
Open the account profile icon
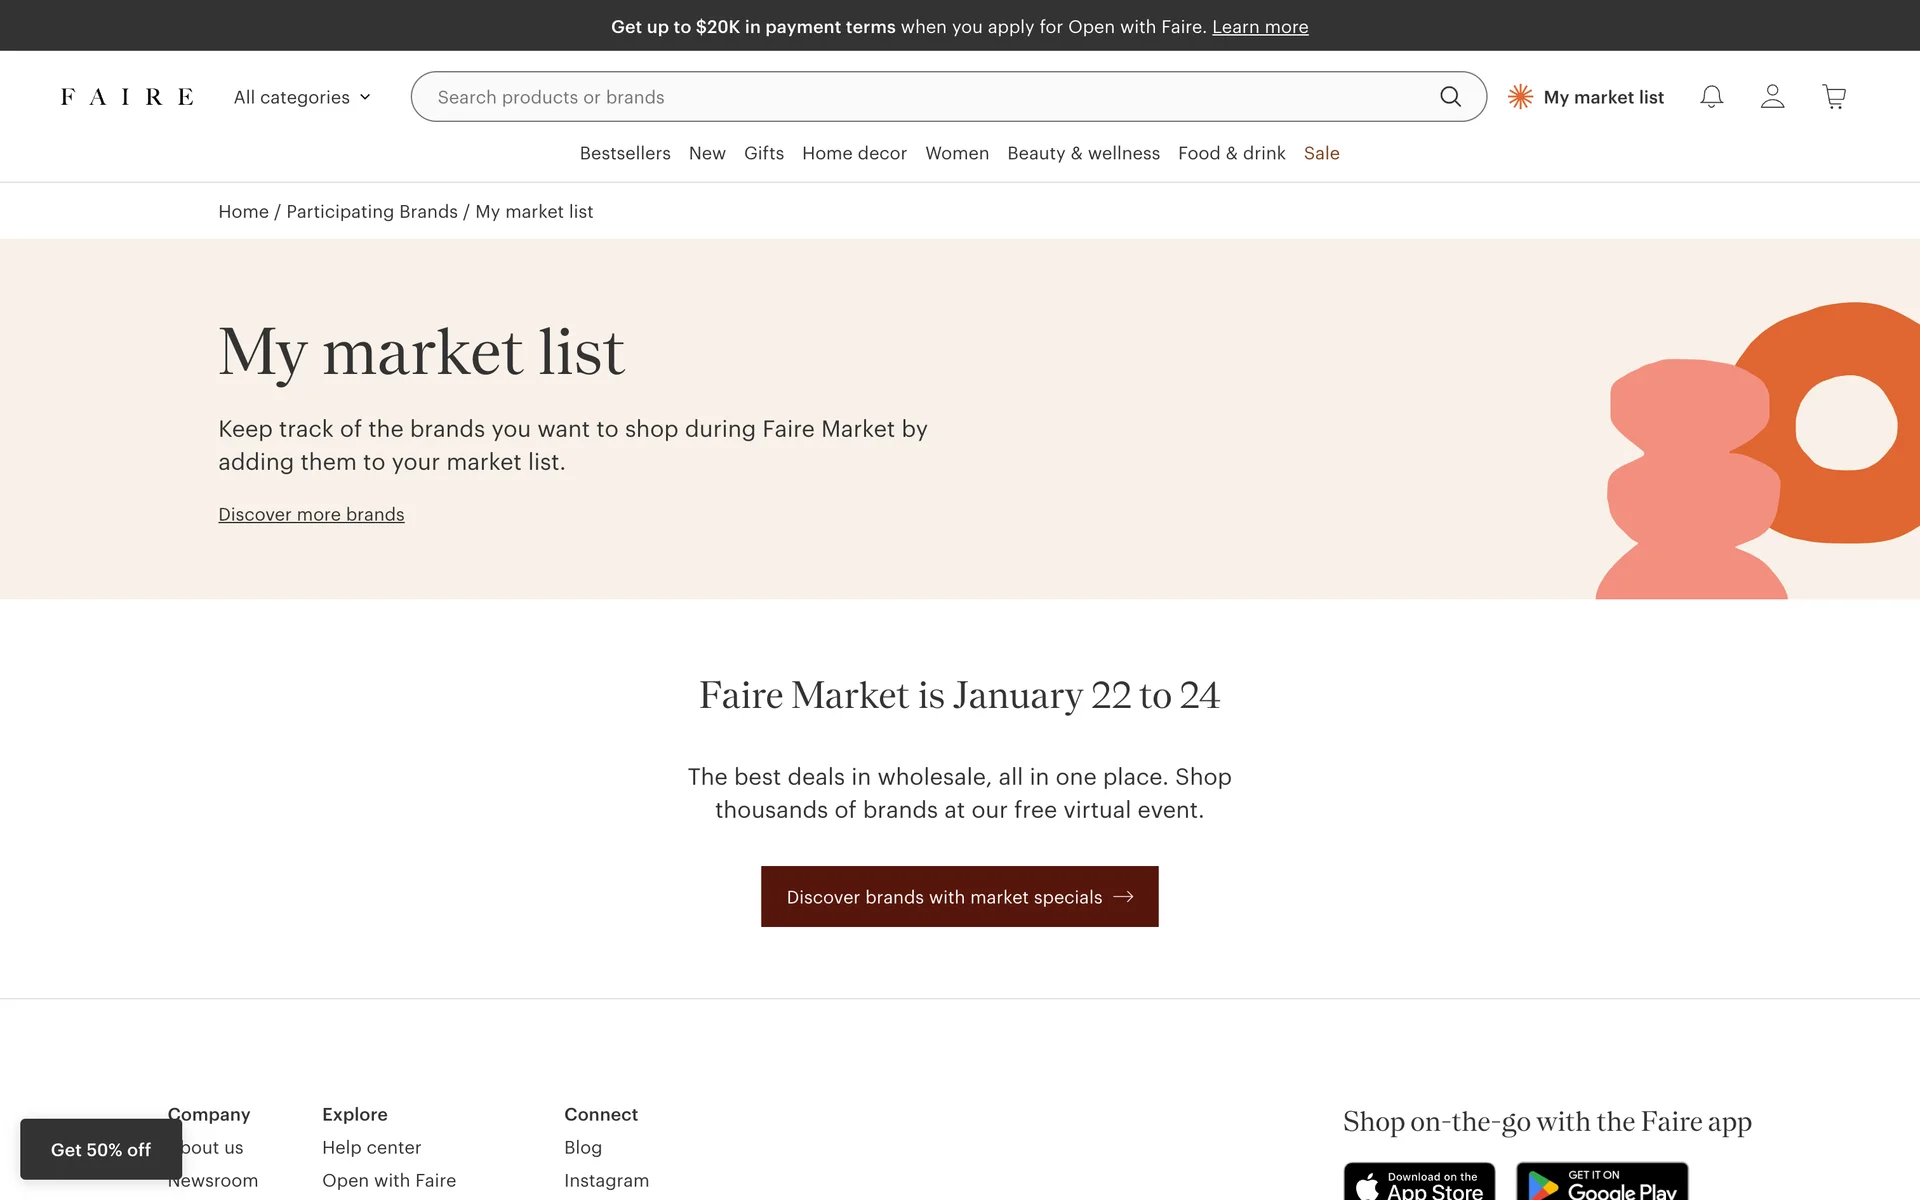[x=1772, y=97]
